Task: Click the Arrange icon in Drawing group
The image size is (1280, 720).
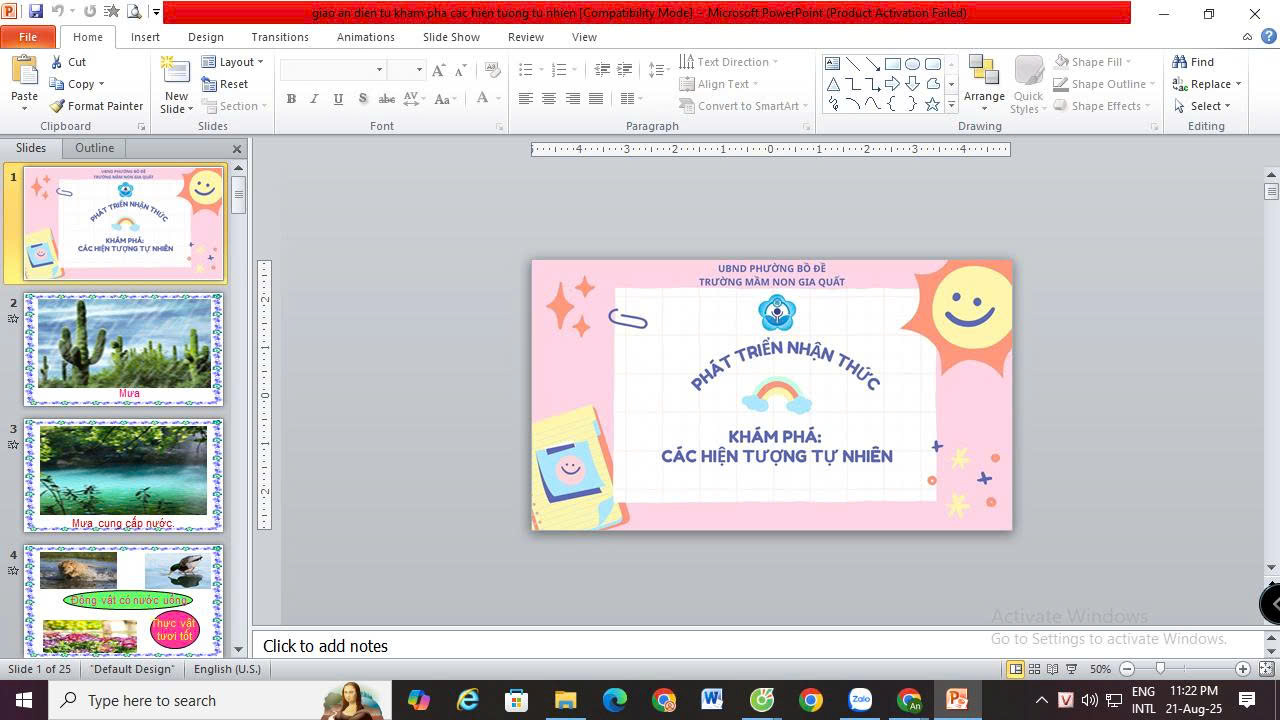Action: click(x=984, y=74)
